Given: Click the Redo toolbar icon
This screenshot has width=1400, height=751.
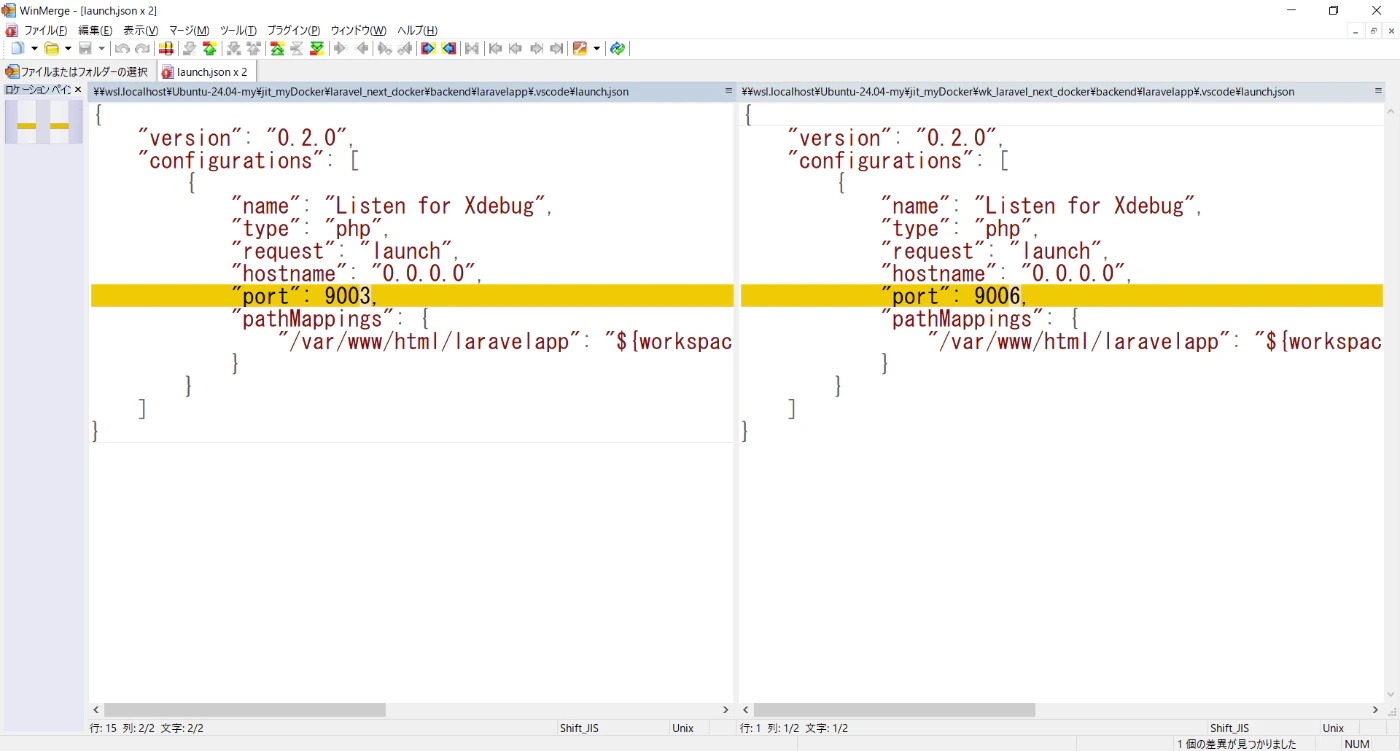Looking at the screenshot, I should 143,48.
